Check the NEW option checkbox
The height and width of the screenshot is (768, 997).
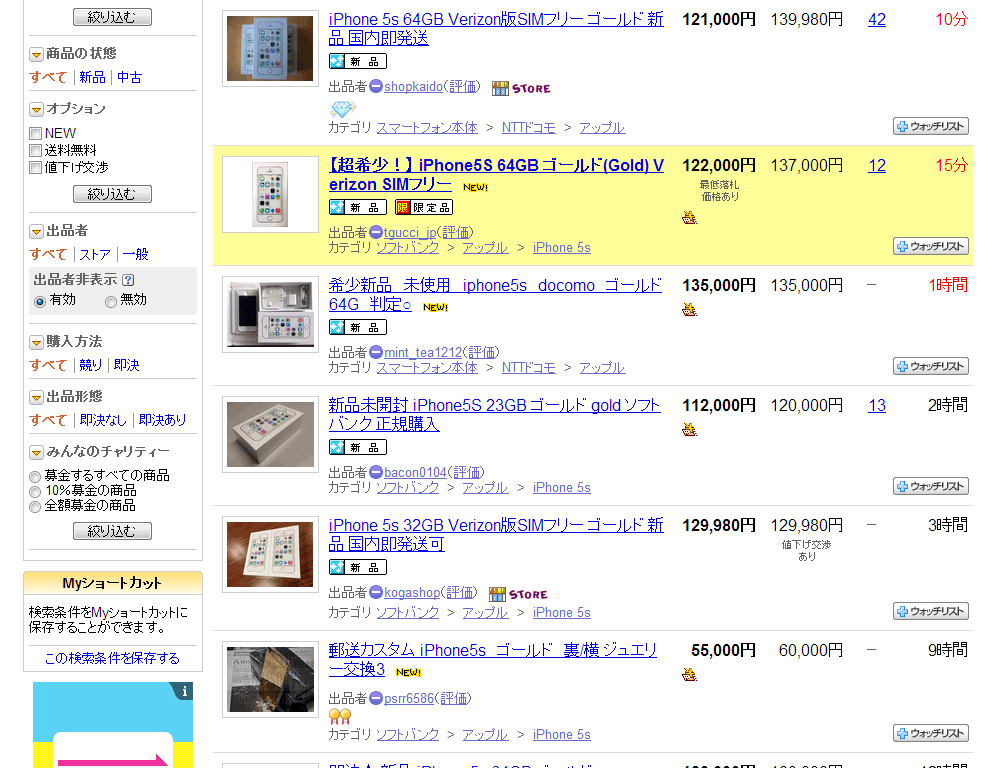coord(36,134)
